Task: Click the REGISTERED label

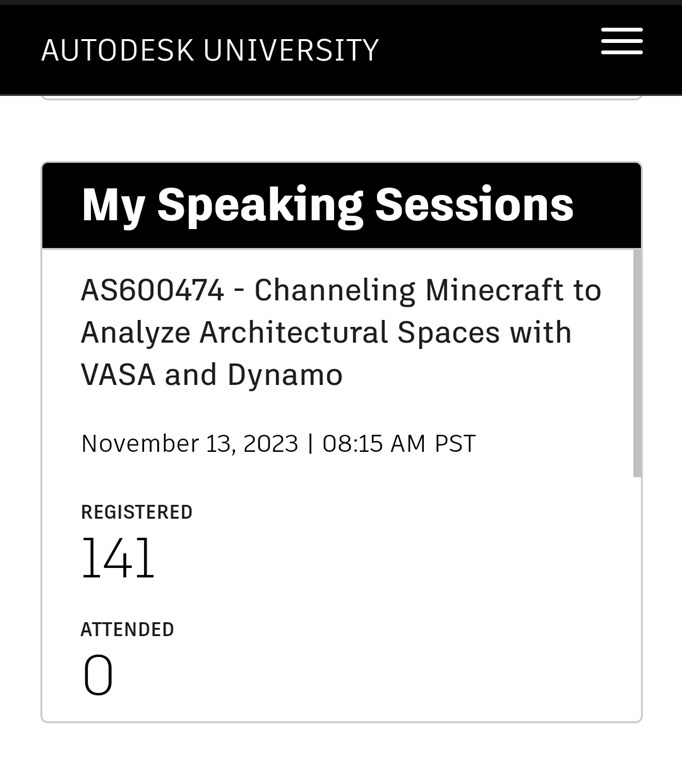Action: tap(136, 512)
